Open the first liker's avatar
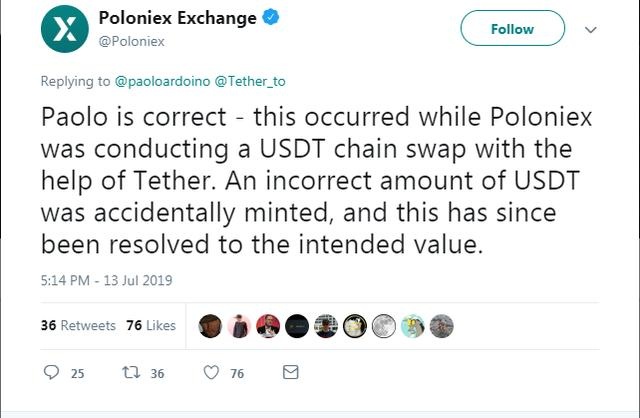The width and height of the screenshot is (640, 418). (x=210, y=325)
